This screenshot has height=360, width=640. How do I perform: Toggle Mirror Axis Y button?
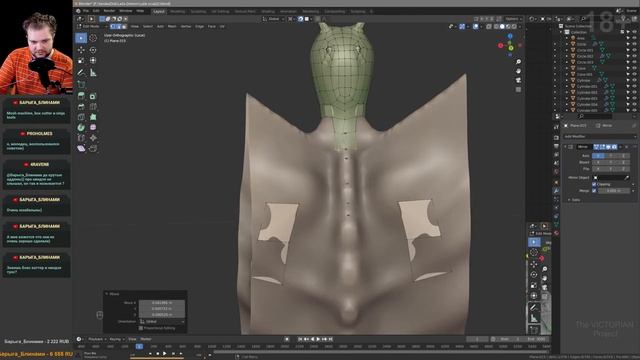[611, 156]
